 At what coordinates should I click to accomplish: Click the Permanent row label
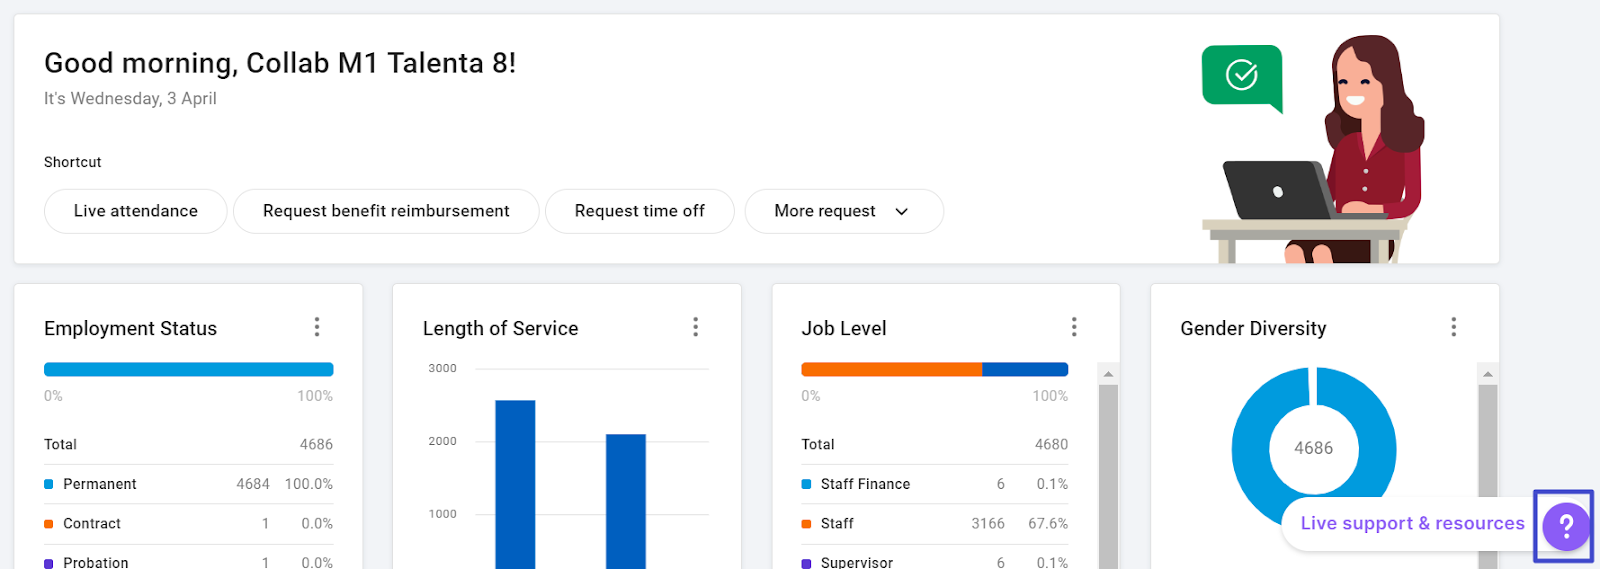point(100,484)
